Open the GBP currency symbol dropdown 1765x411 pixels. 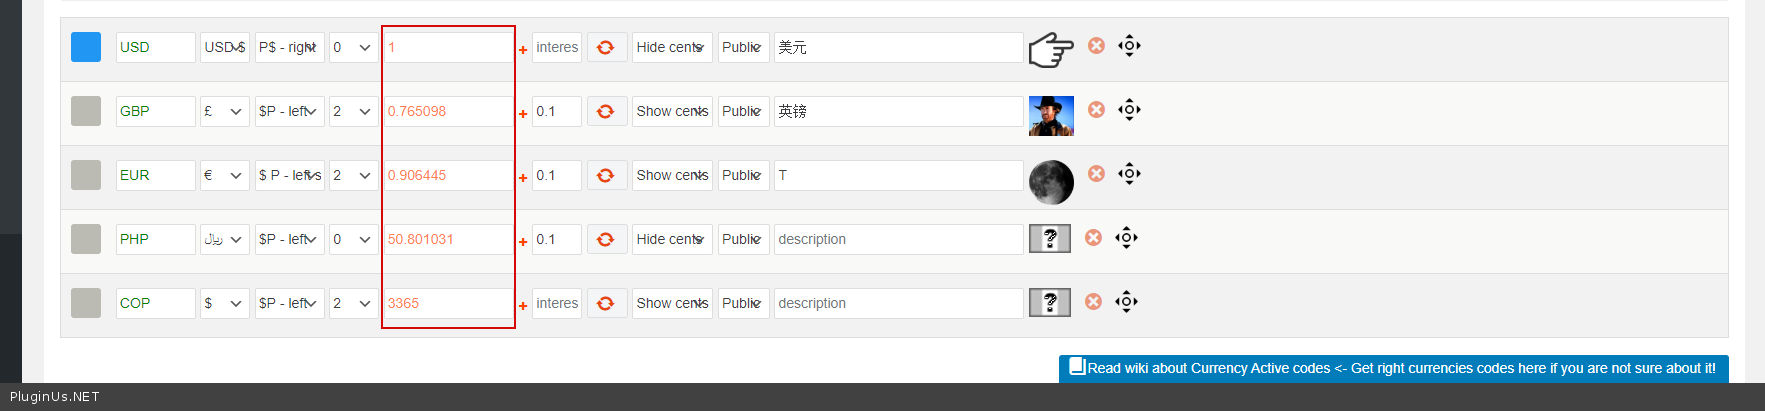224,111
